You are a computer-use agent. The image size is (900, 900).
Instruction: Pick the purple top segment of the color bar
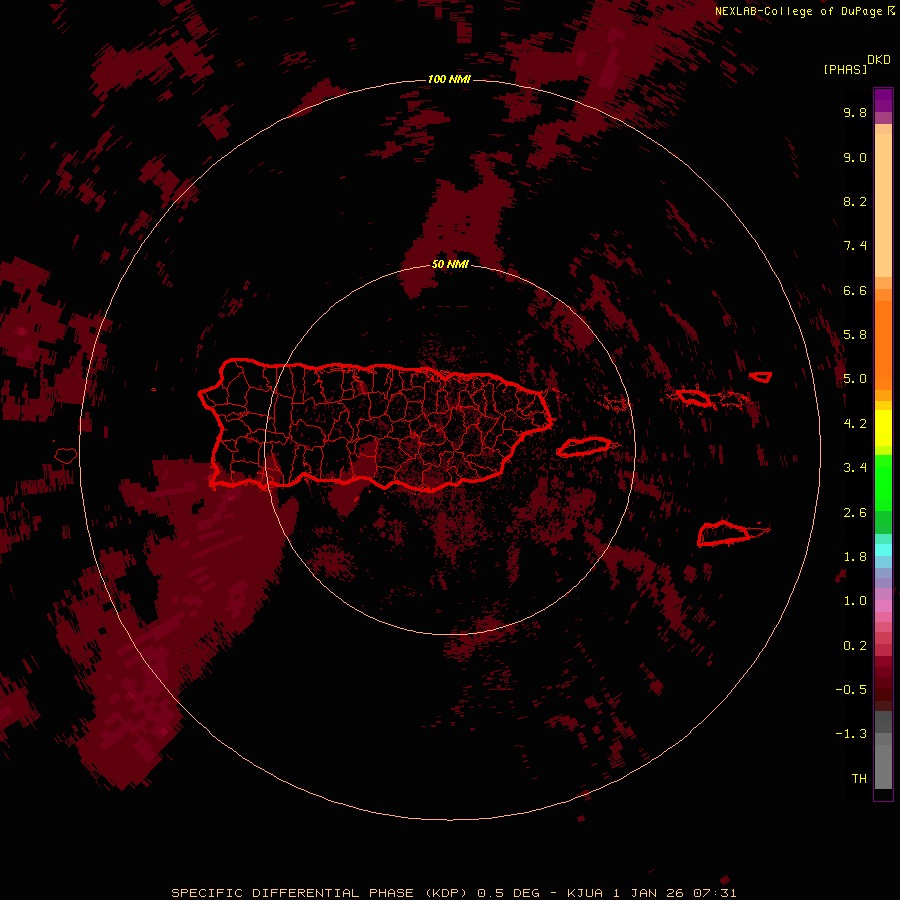(883, 100)
